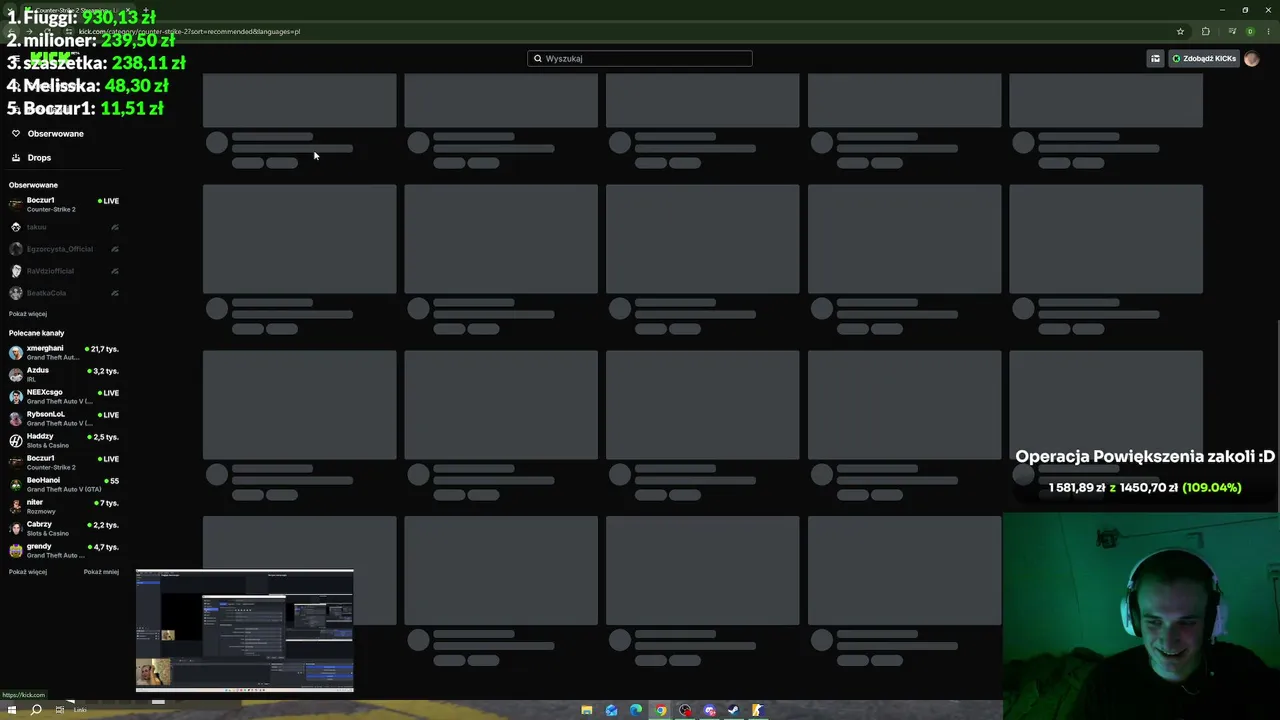Click the heart icon next to Obserwowane

(x=16, y=134)
